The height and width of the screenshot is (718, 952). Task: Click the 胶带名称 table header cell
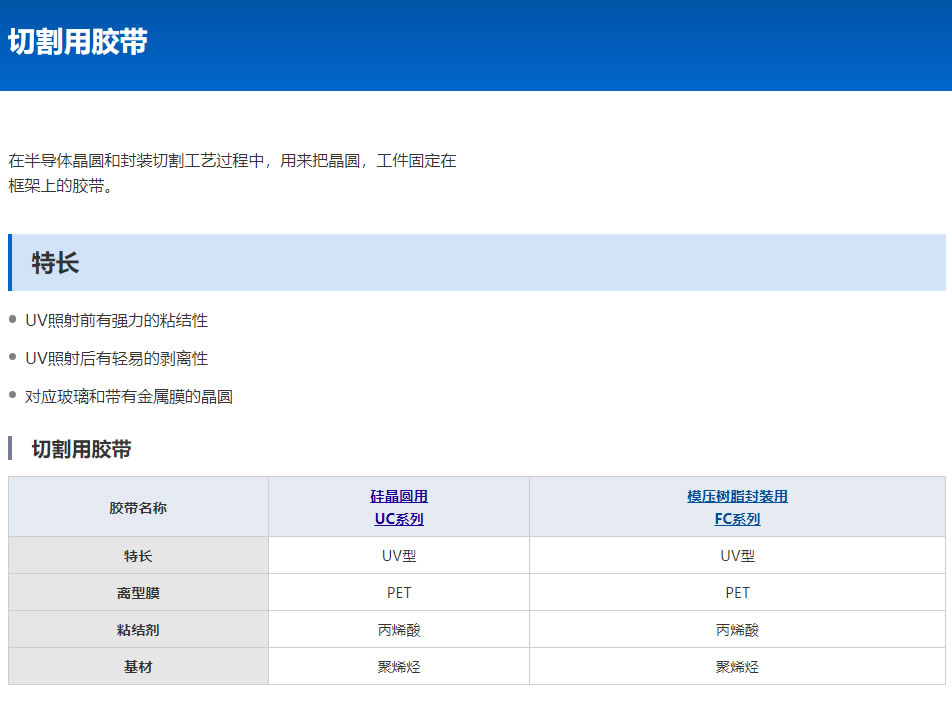[138, 508]
